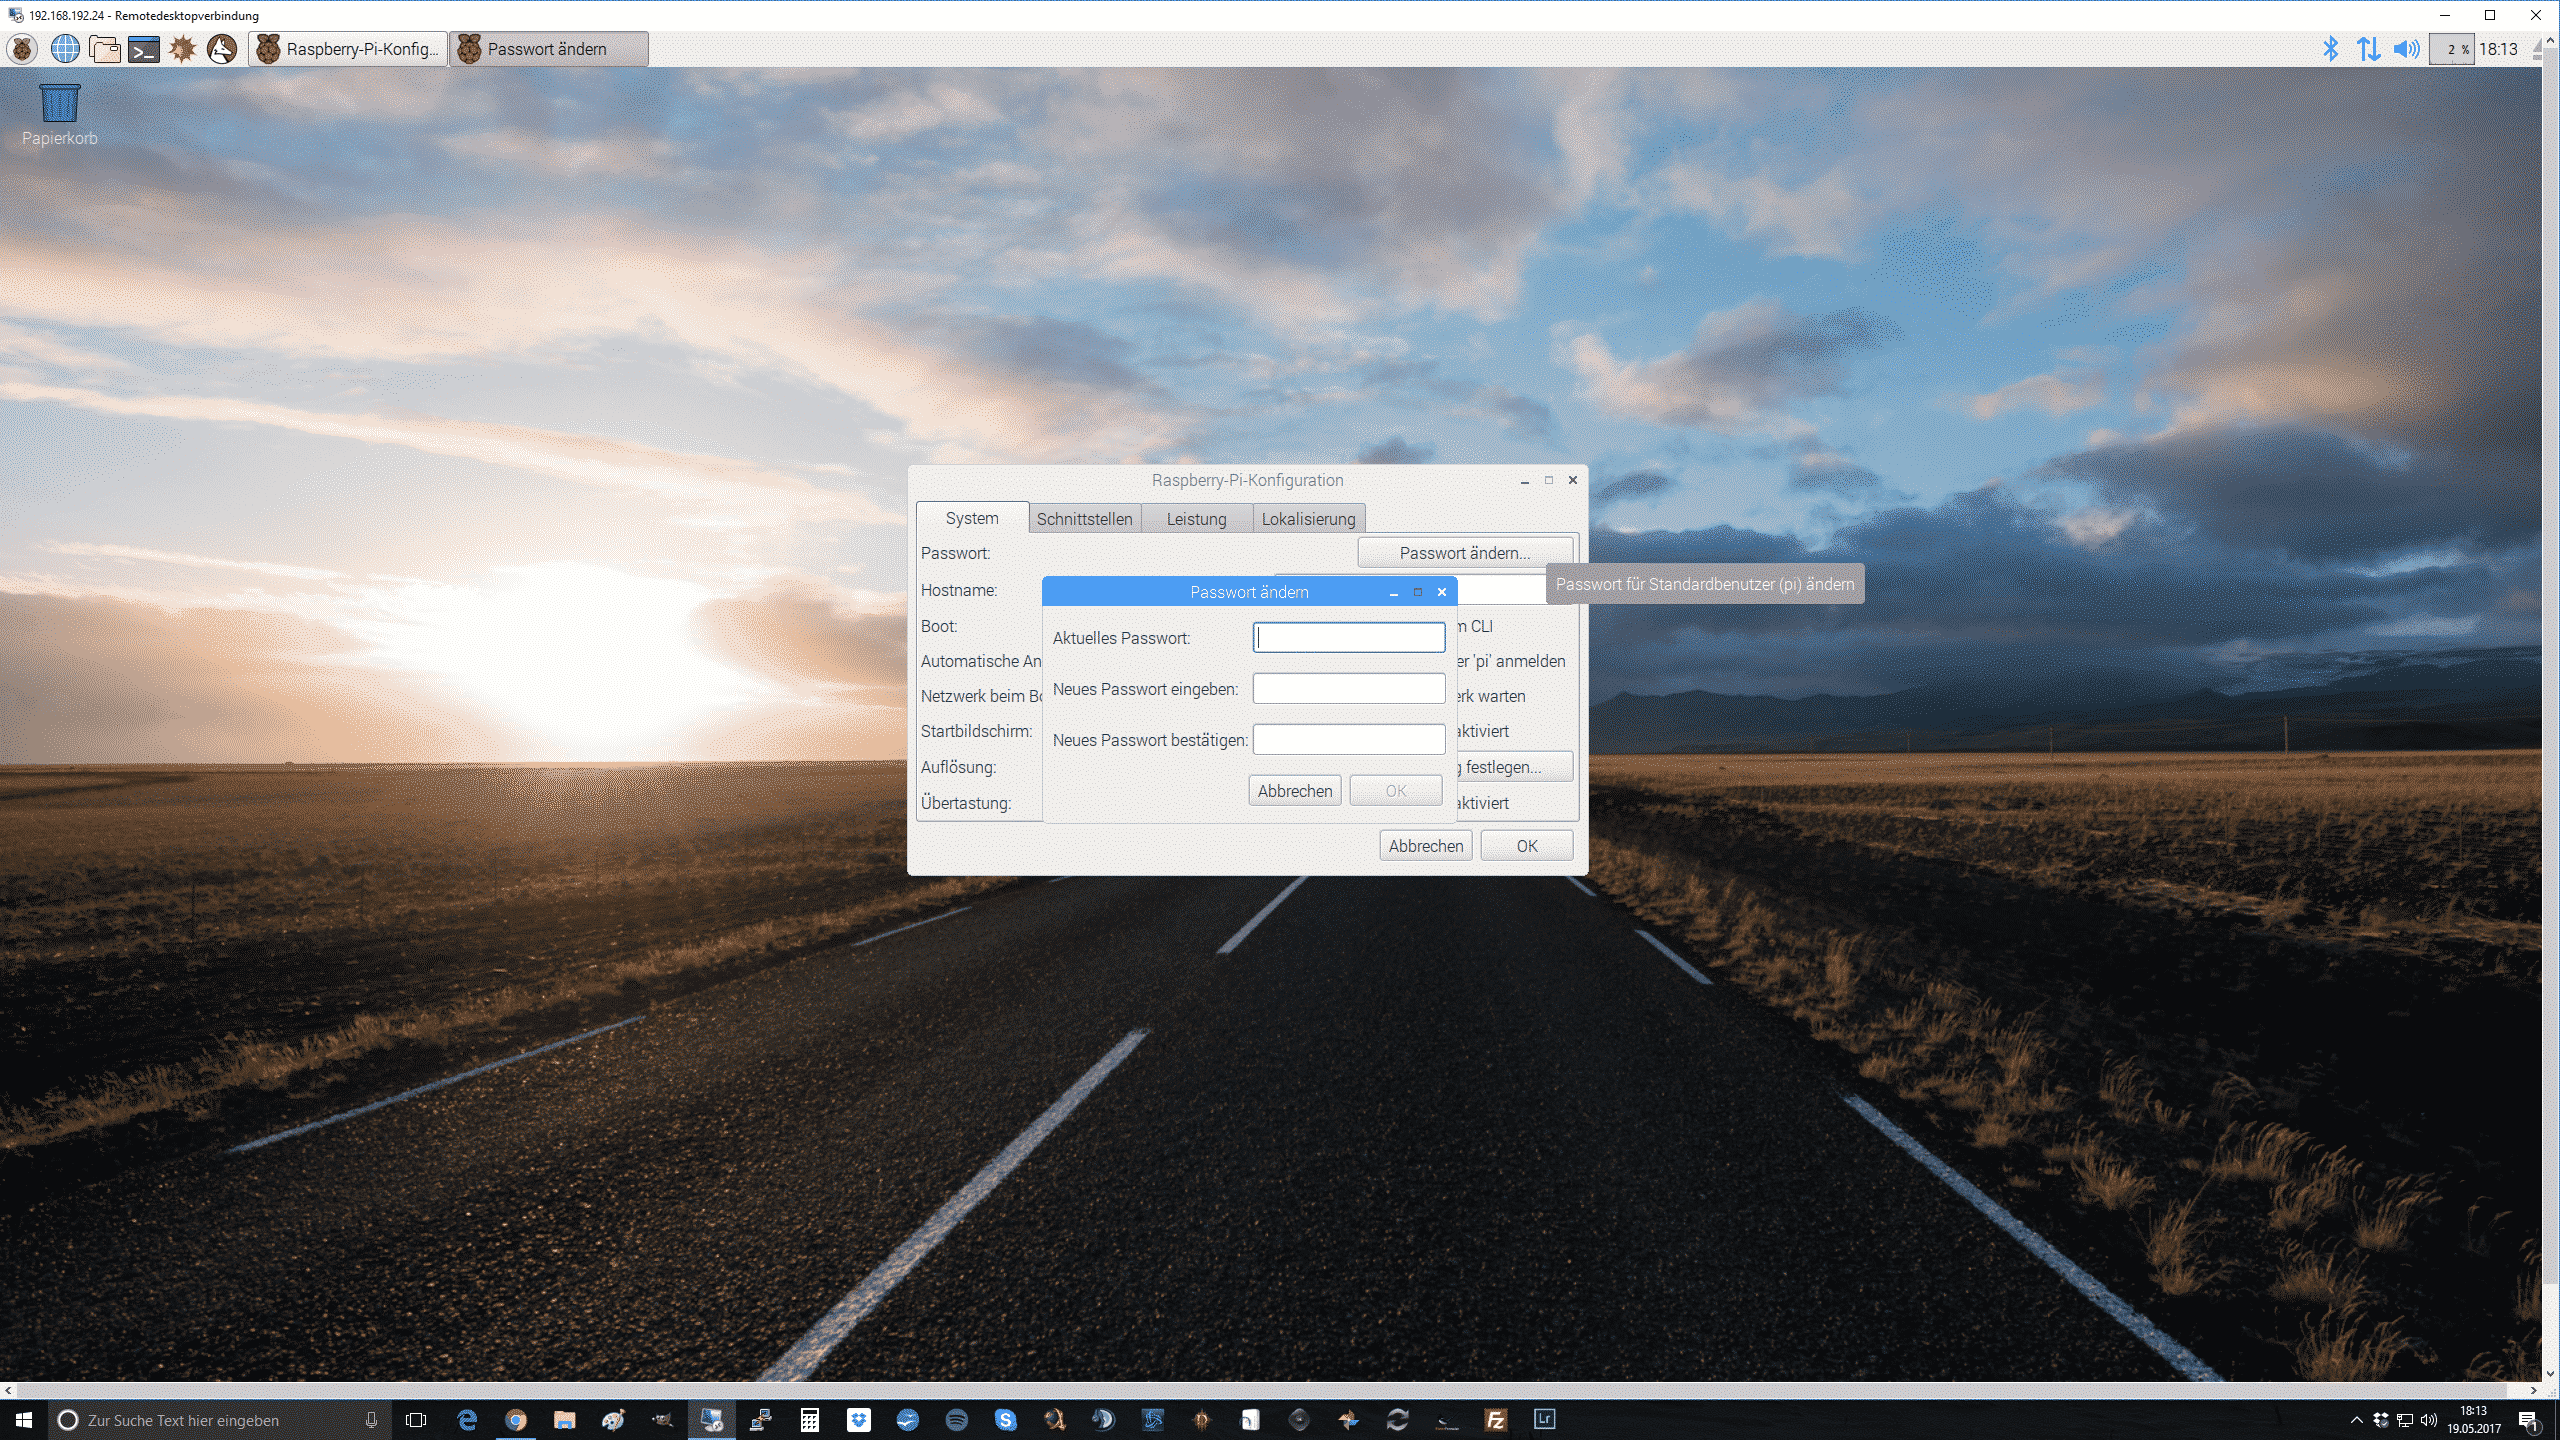Launch the web browser globe icon
Viewport: 2560px width, 1440px height.
(65, 49)
